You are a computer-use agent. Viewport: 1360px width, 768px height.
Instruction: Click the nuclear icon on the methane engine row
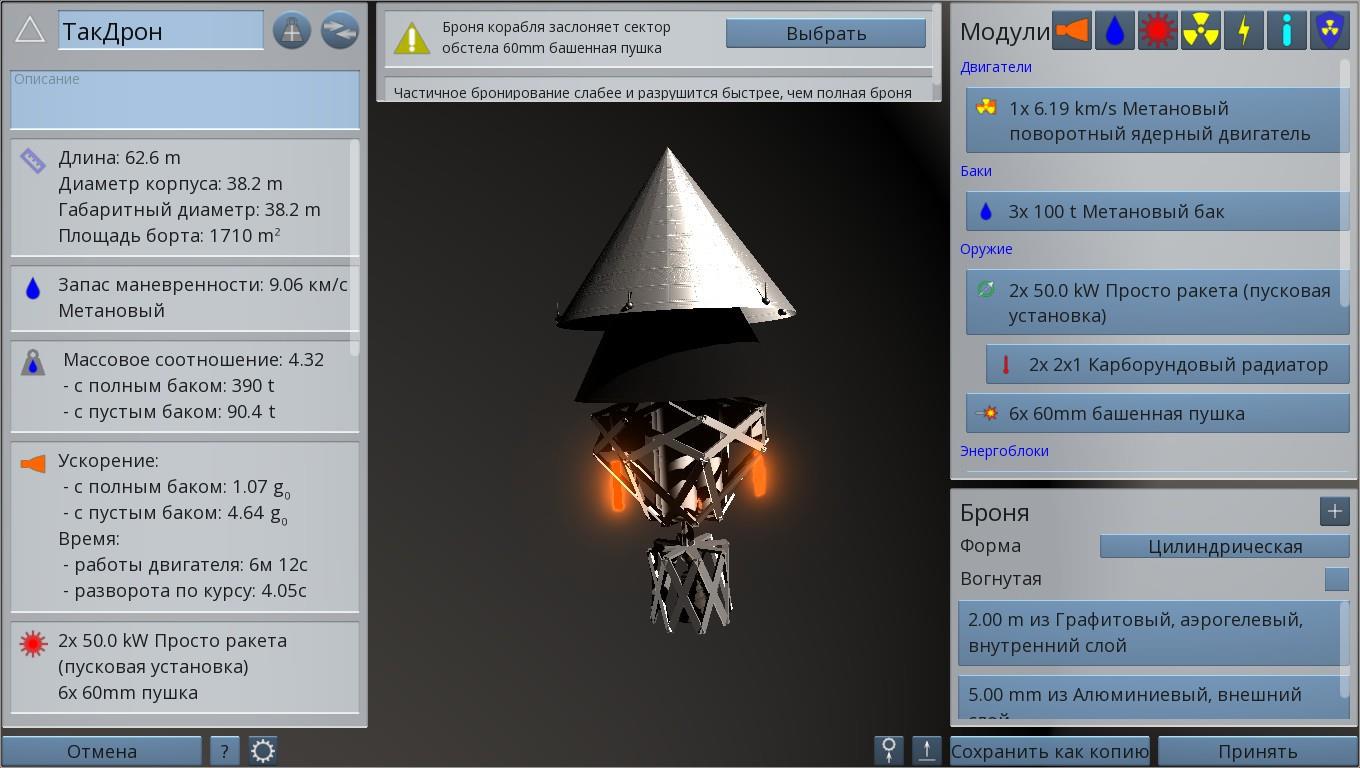coord(987,107)
